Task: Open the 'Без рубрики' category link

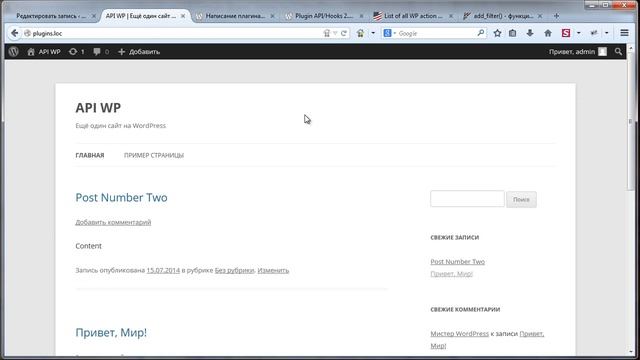Action: point(234,270)
